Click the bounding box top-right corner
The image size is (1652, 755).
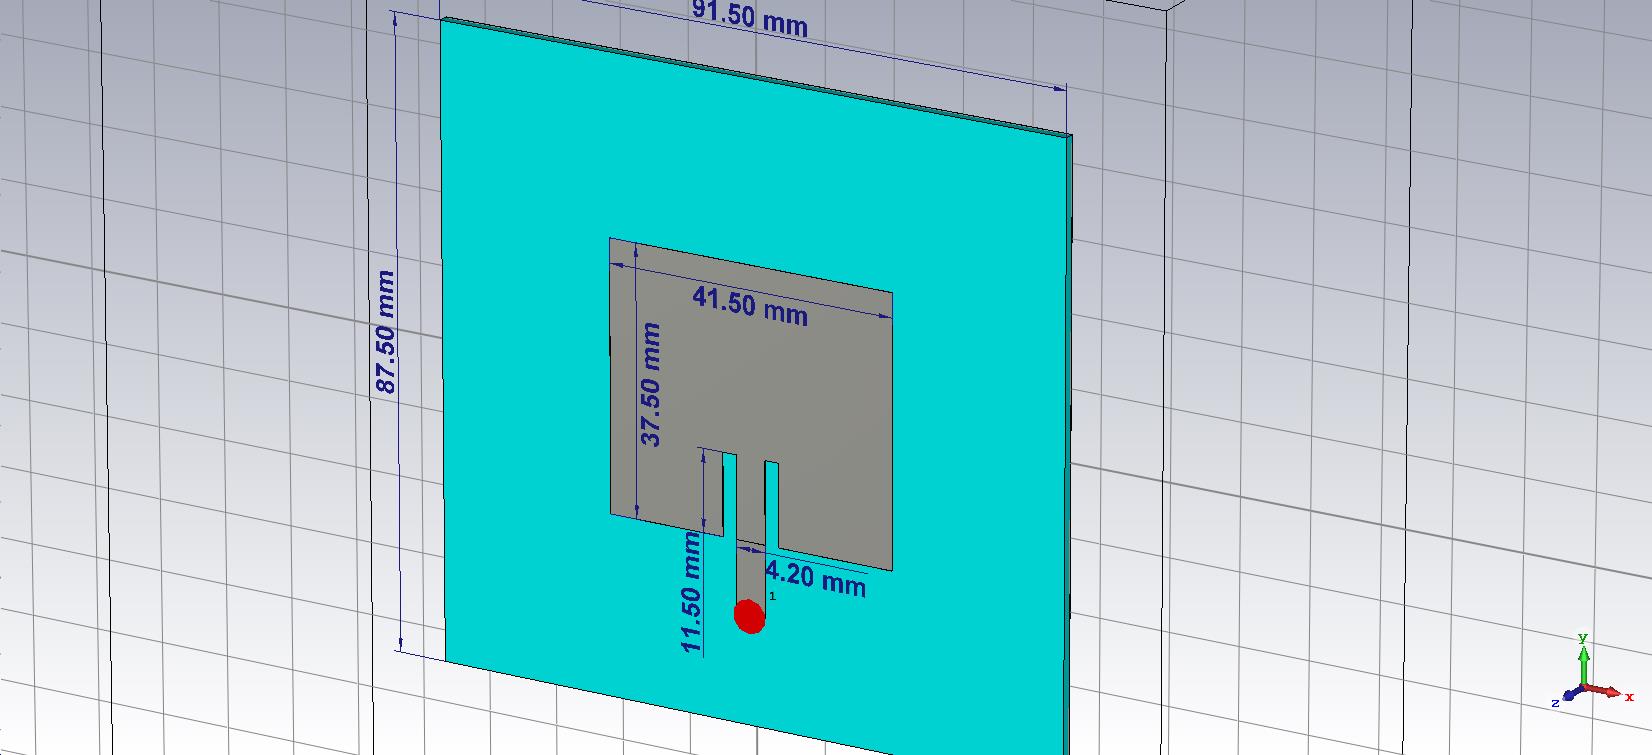pyautogui.click(x=1166, y=10)
